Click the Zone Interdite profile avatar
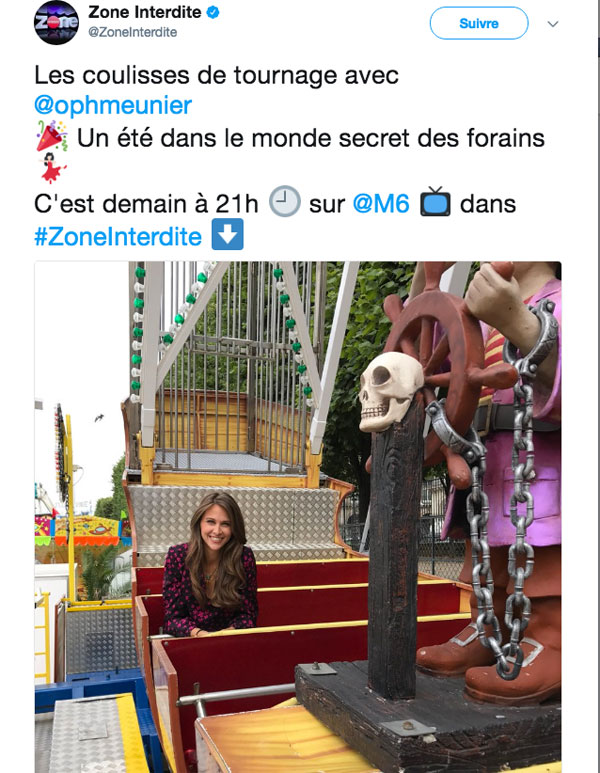The image size is (600, 773). pyautogui.click(x=56, y=23)
